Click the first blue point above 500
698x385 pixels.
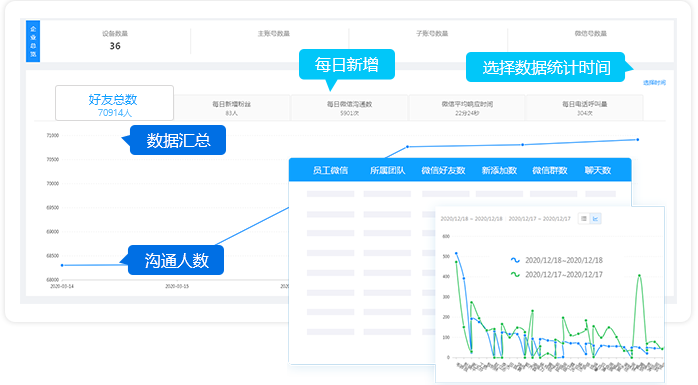coord(456,253)
